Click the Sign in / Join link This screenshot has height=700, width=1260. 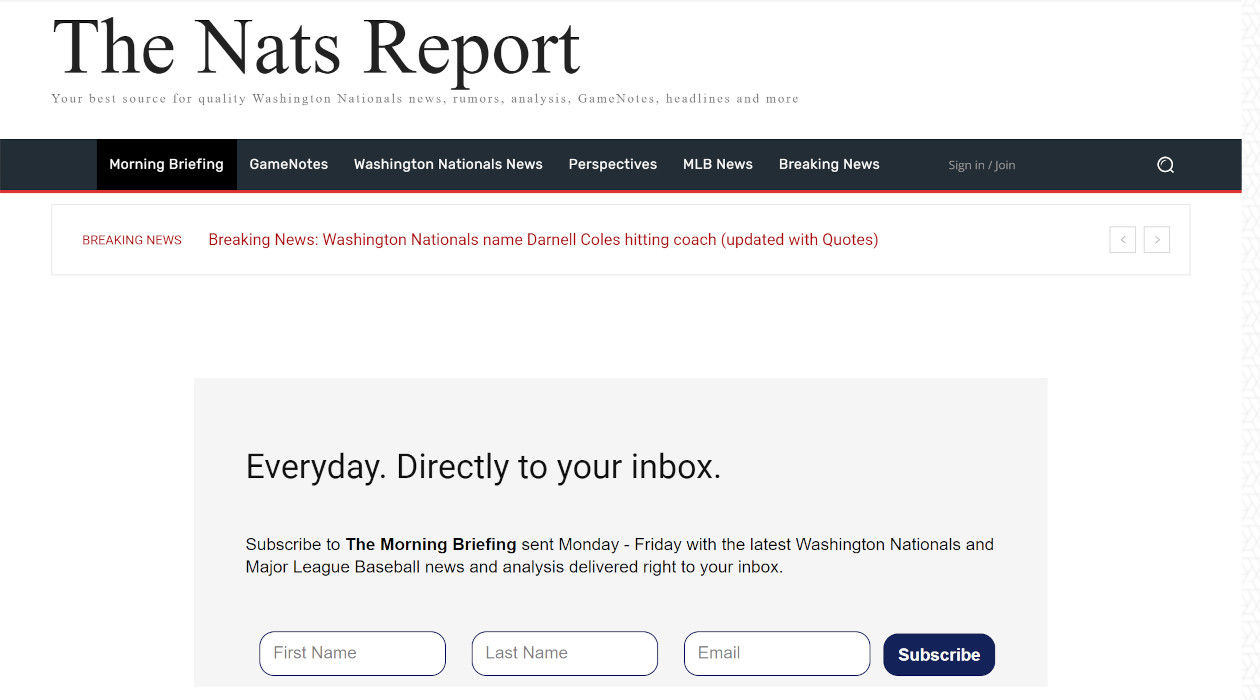click(x=981, y=165)
